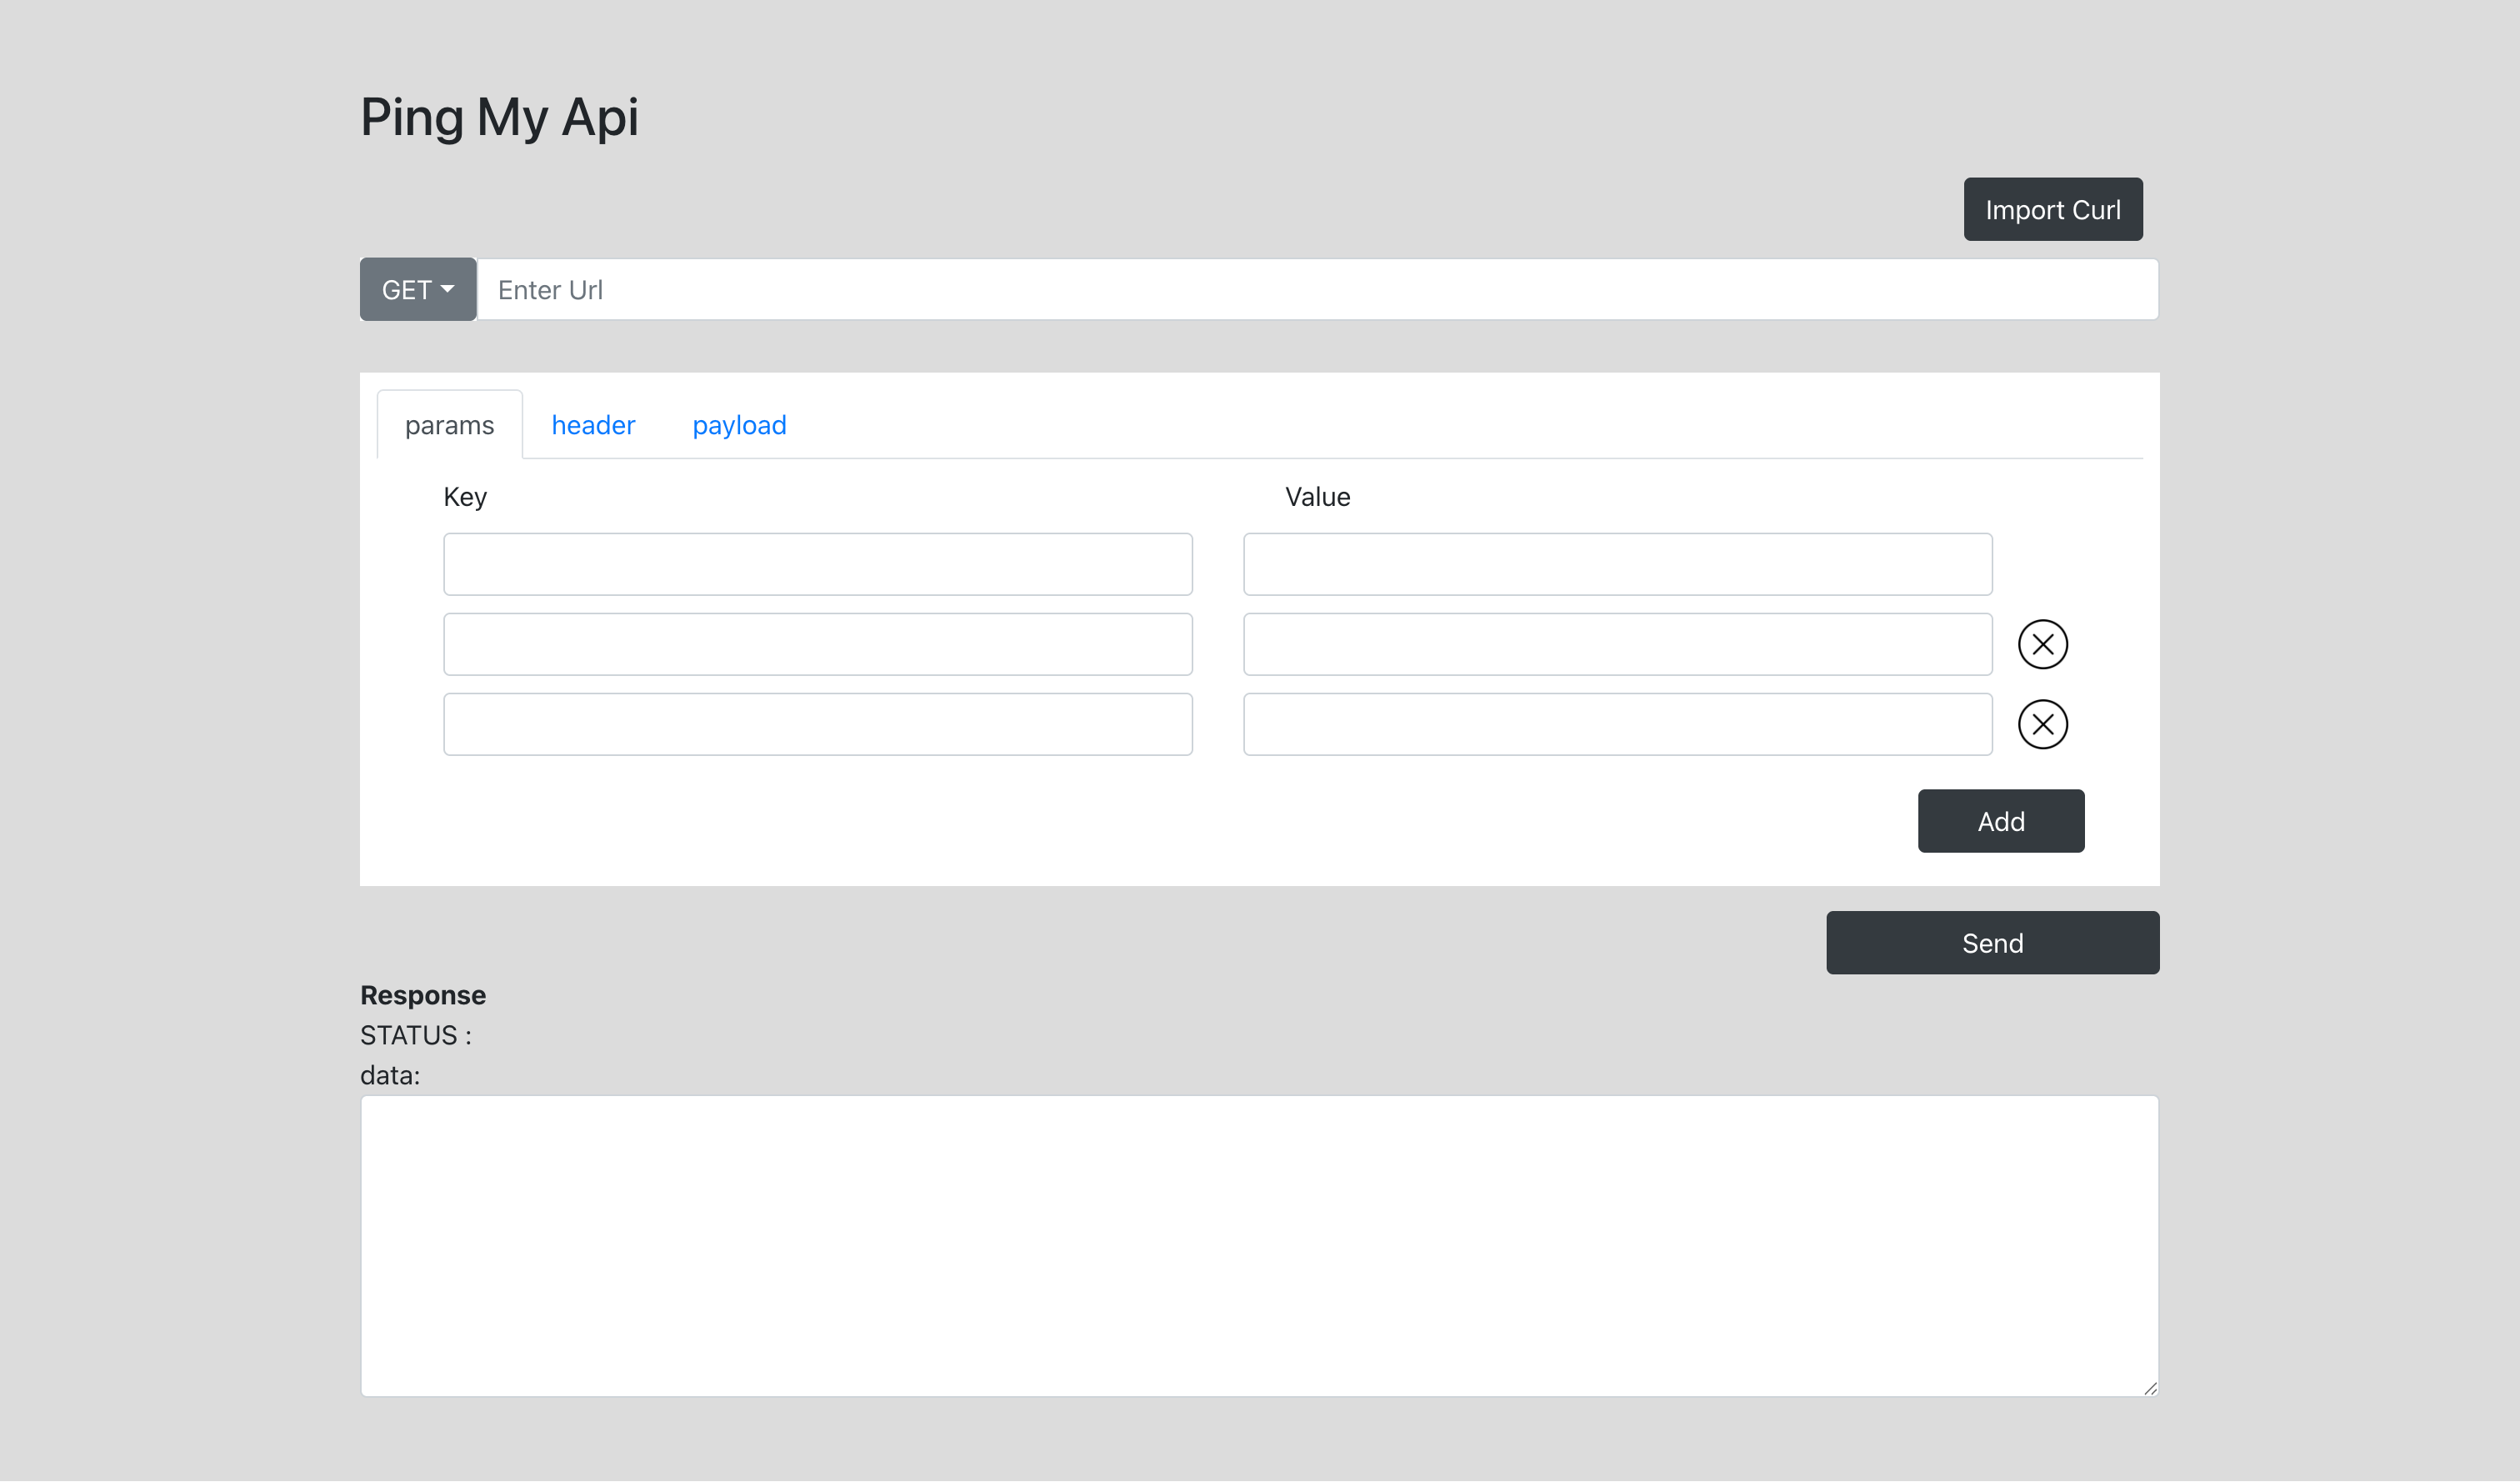Click inside the response data textarea
Screen dimensions: 2520x1482
click(x=1258, y=1245)
